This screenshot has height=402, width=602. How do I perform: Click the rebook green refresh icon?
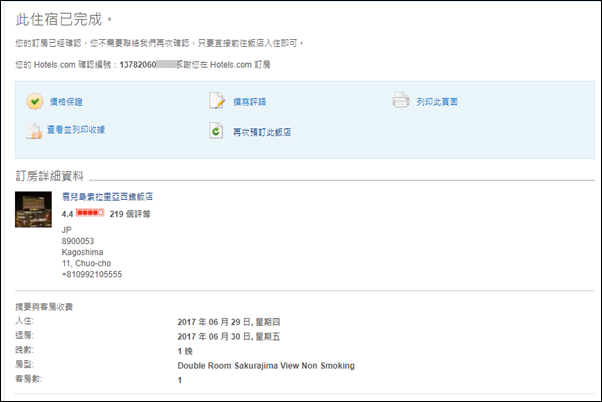tap(216, 131)
